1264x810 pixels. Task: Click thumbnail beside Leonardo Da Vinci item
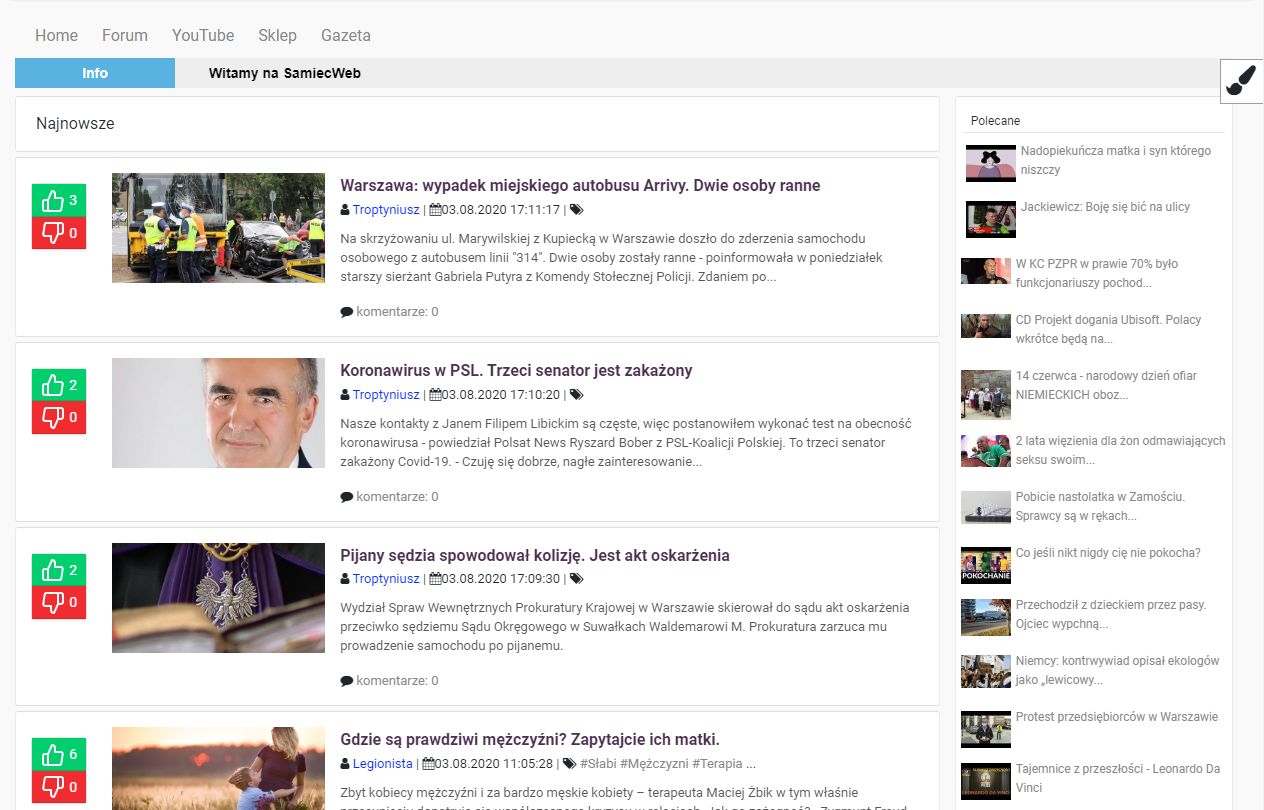pyautogui.click(x=986, y=781)
